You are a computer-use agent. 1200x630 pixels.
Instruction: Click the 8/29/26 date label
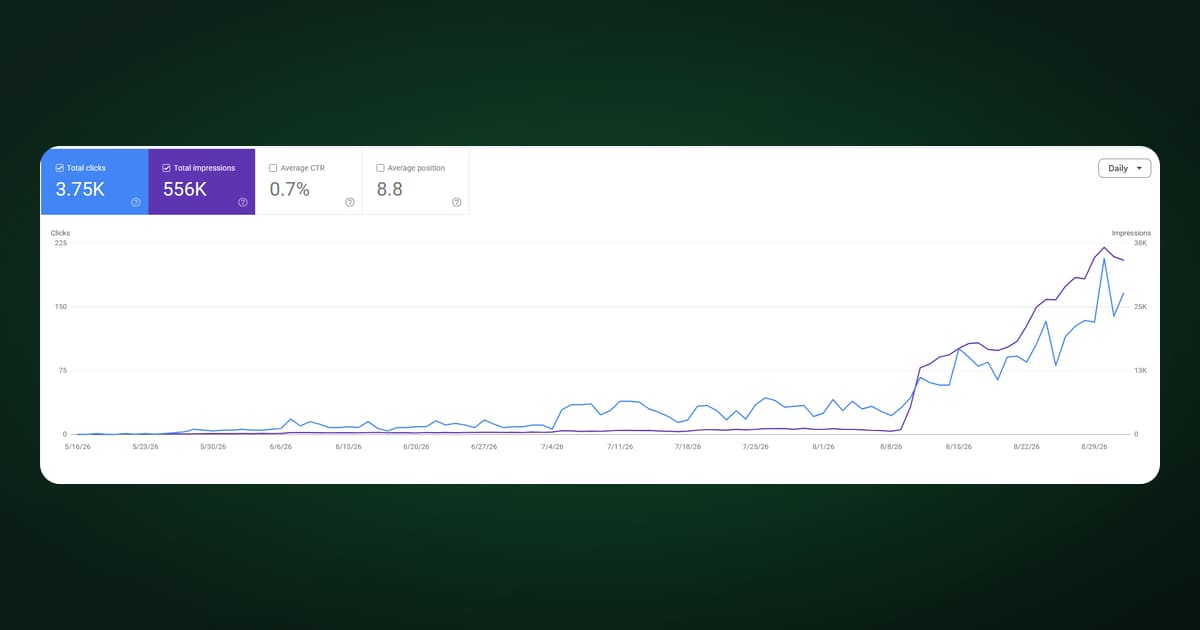click(1093, 447)
